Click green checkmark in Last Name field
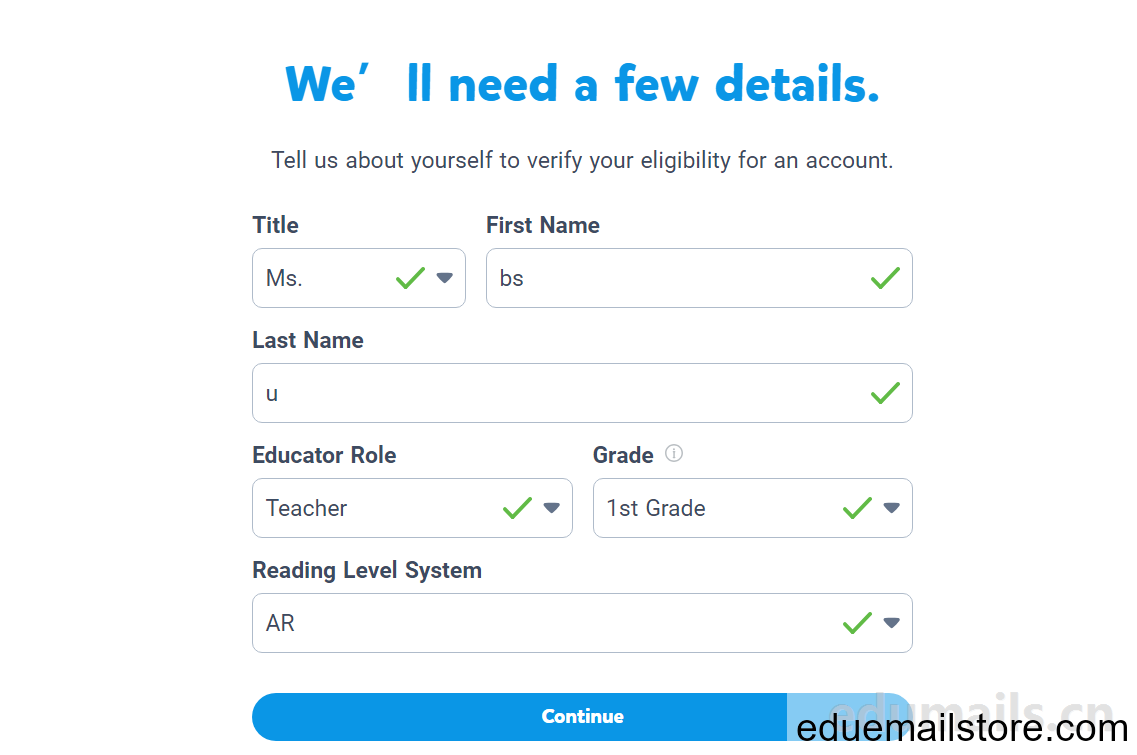This screenshot has height=755, width=1137. pyautogui.click(x=885, y=393)
